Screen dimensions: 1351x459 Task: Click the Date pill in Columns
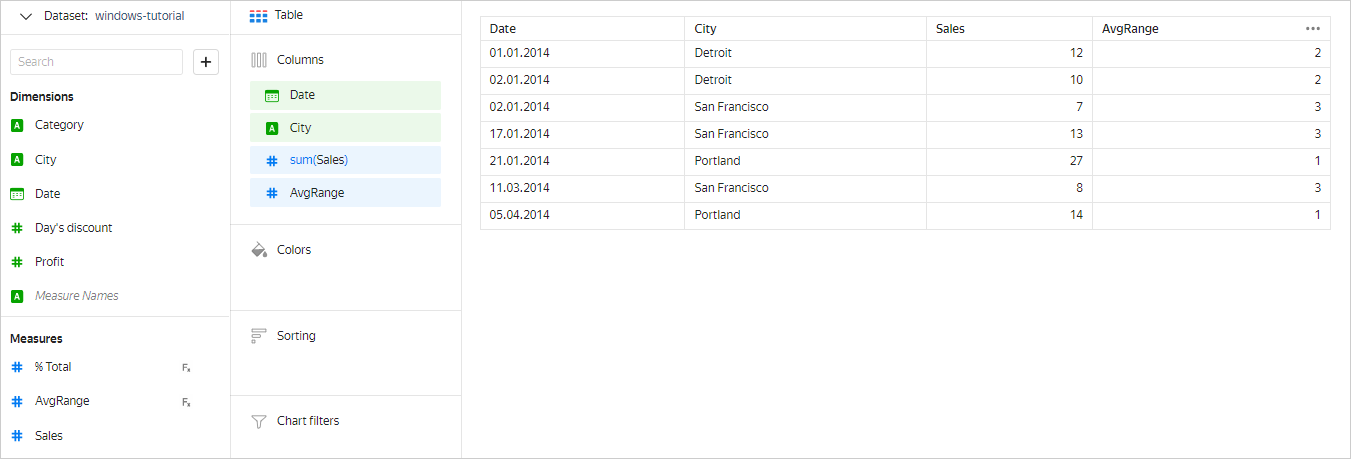pos(345,95)
